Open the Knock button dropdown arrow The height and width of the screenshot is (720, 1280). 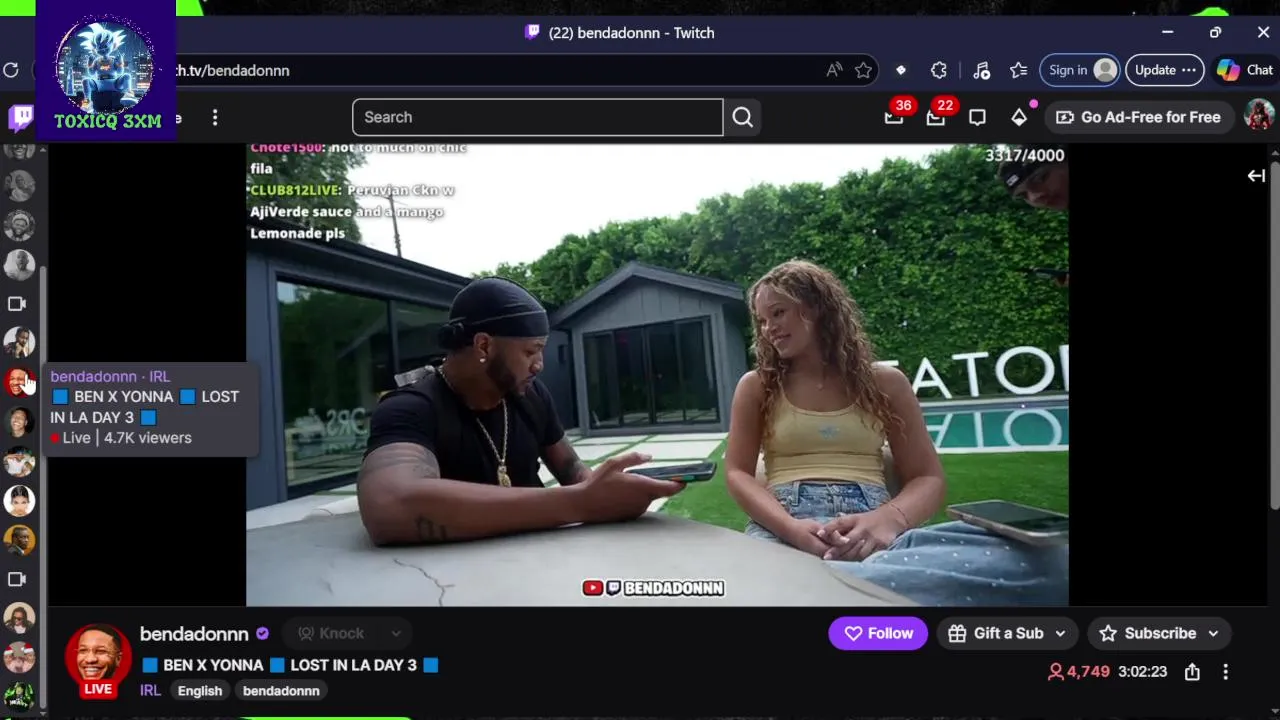[x=396, y=633]
